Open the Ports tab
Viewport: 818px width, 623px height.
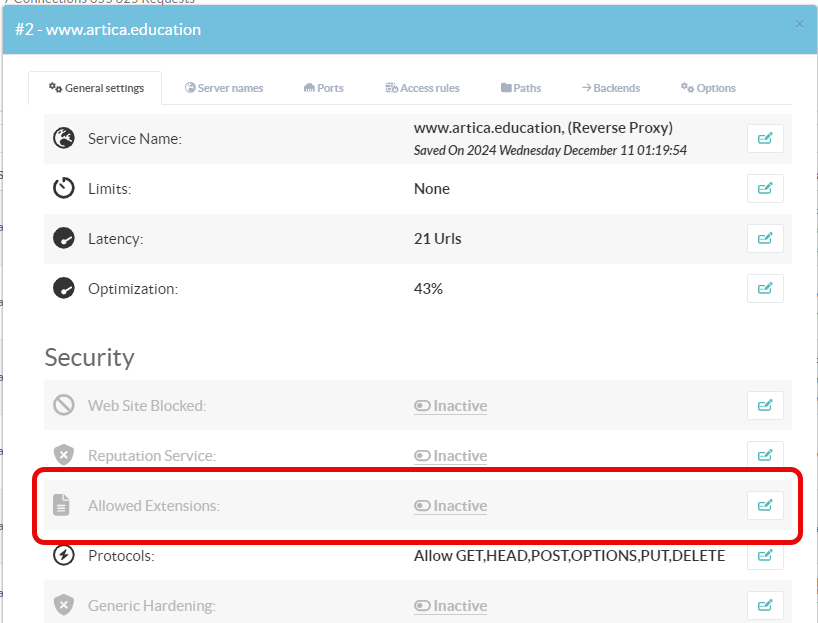point(323,88)
